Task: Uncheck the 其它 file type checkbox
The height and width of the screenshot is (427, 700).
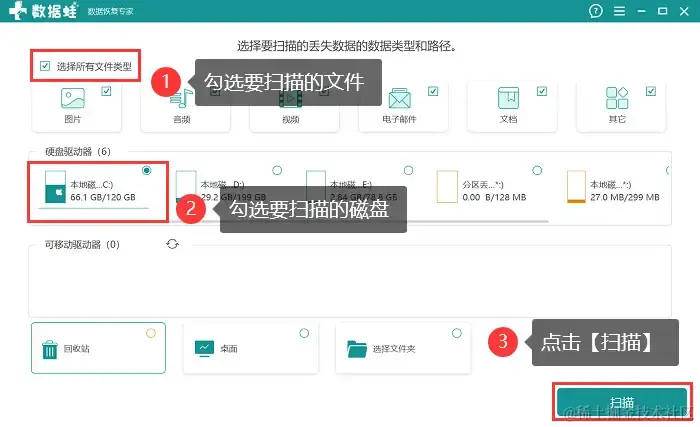Action: [651, 91]
